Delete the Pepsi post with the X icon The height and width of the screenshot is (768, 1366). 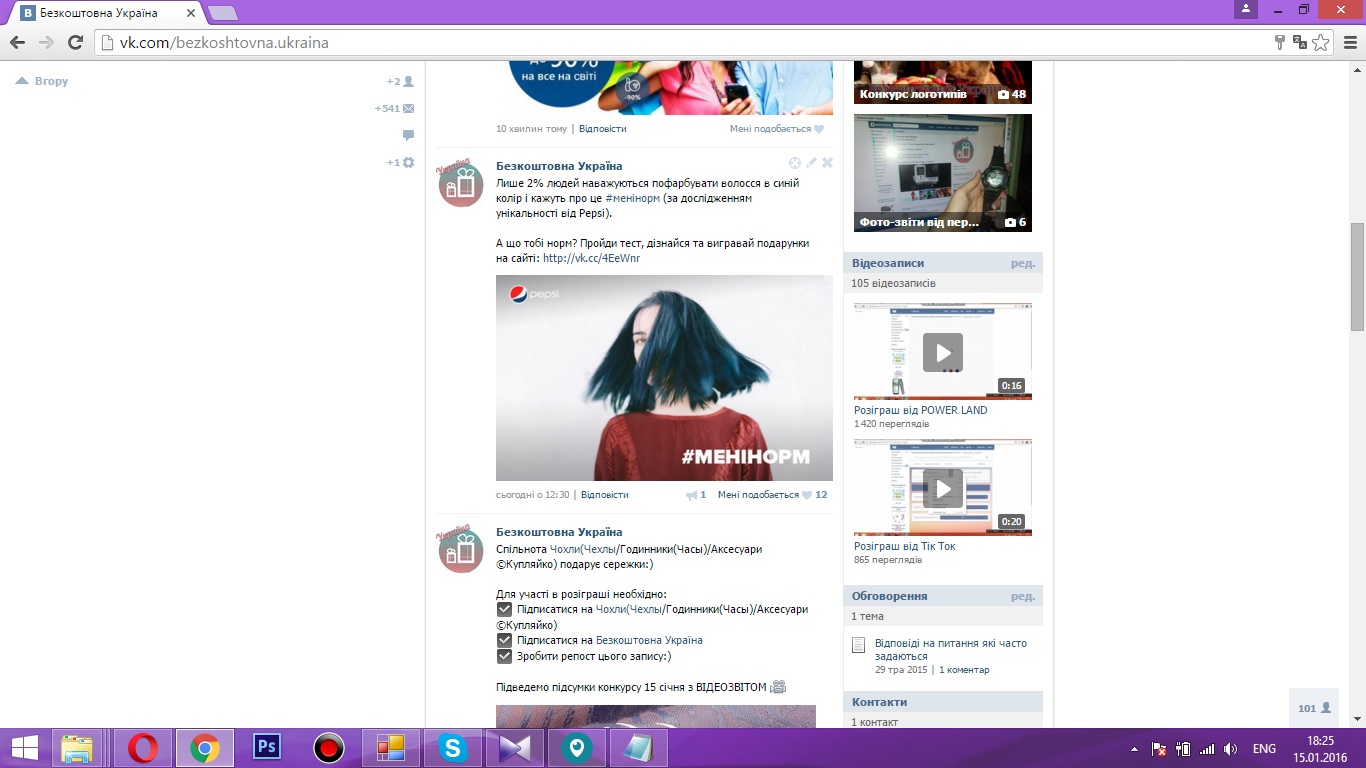(x=827, y=162)
